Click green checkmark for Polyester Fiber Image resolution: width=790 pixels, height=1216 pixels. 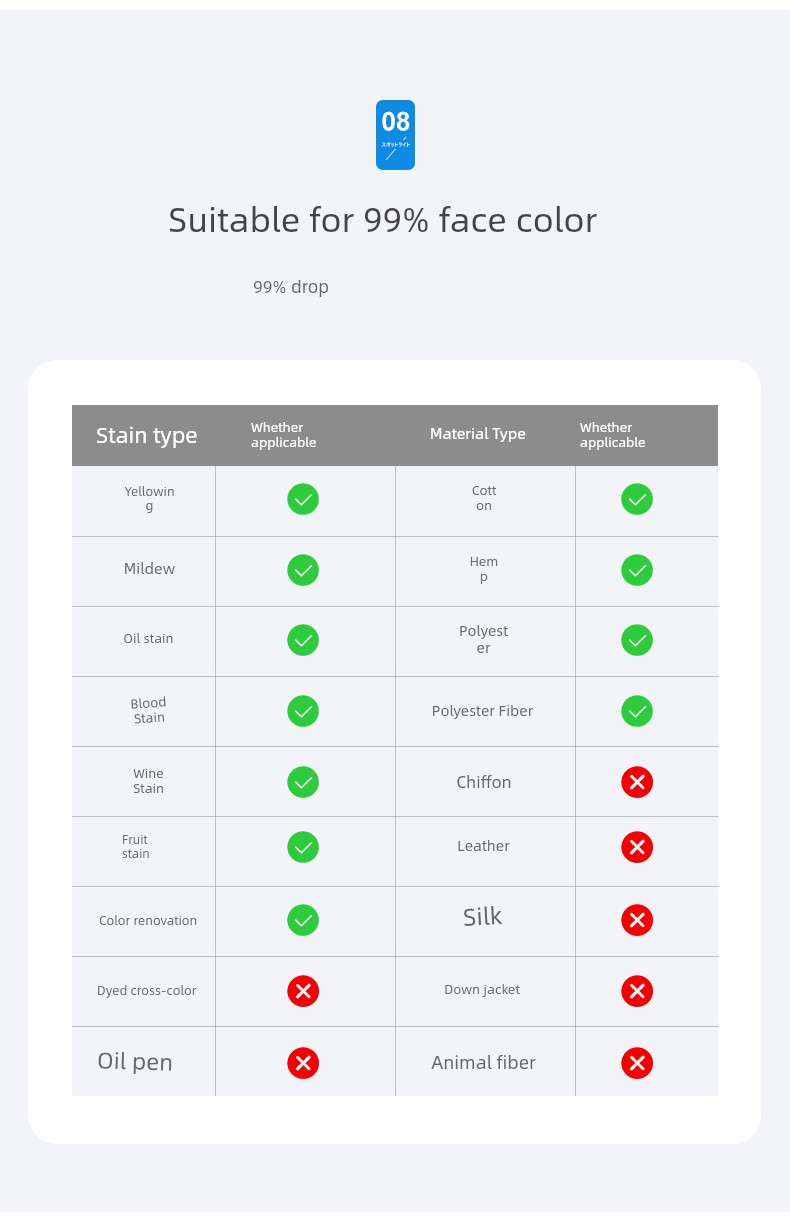pyautogui.click(x=637, y=711)
